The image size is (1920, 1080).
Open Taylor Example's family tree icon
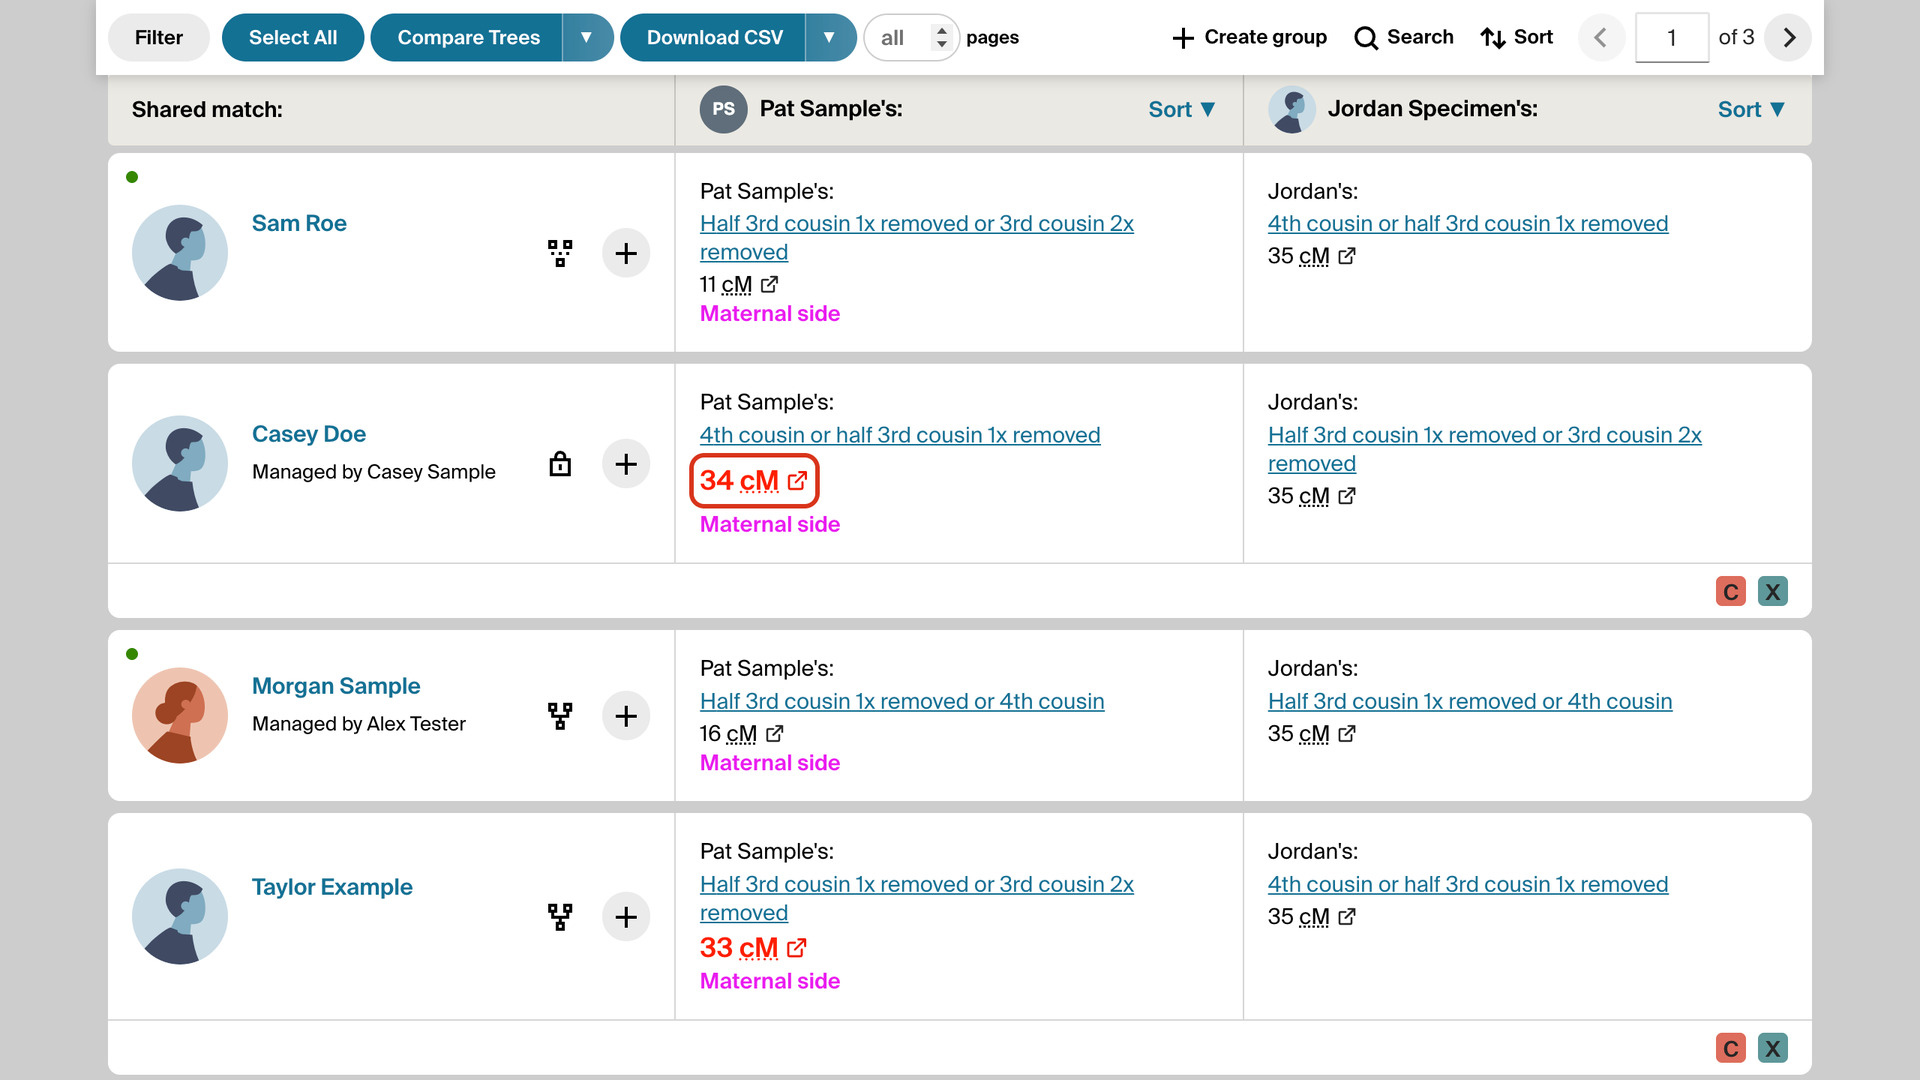coord(560,917)
